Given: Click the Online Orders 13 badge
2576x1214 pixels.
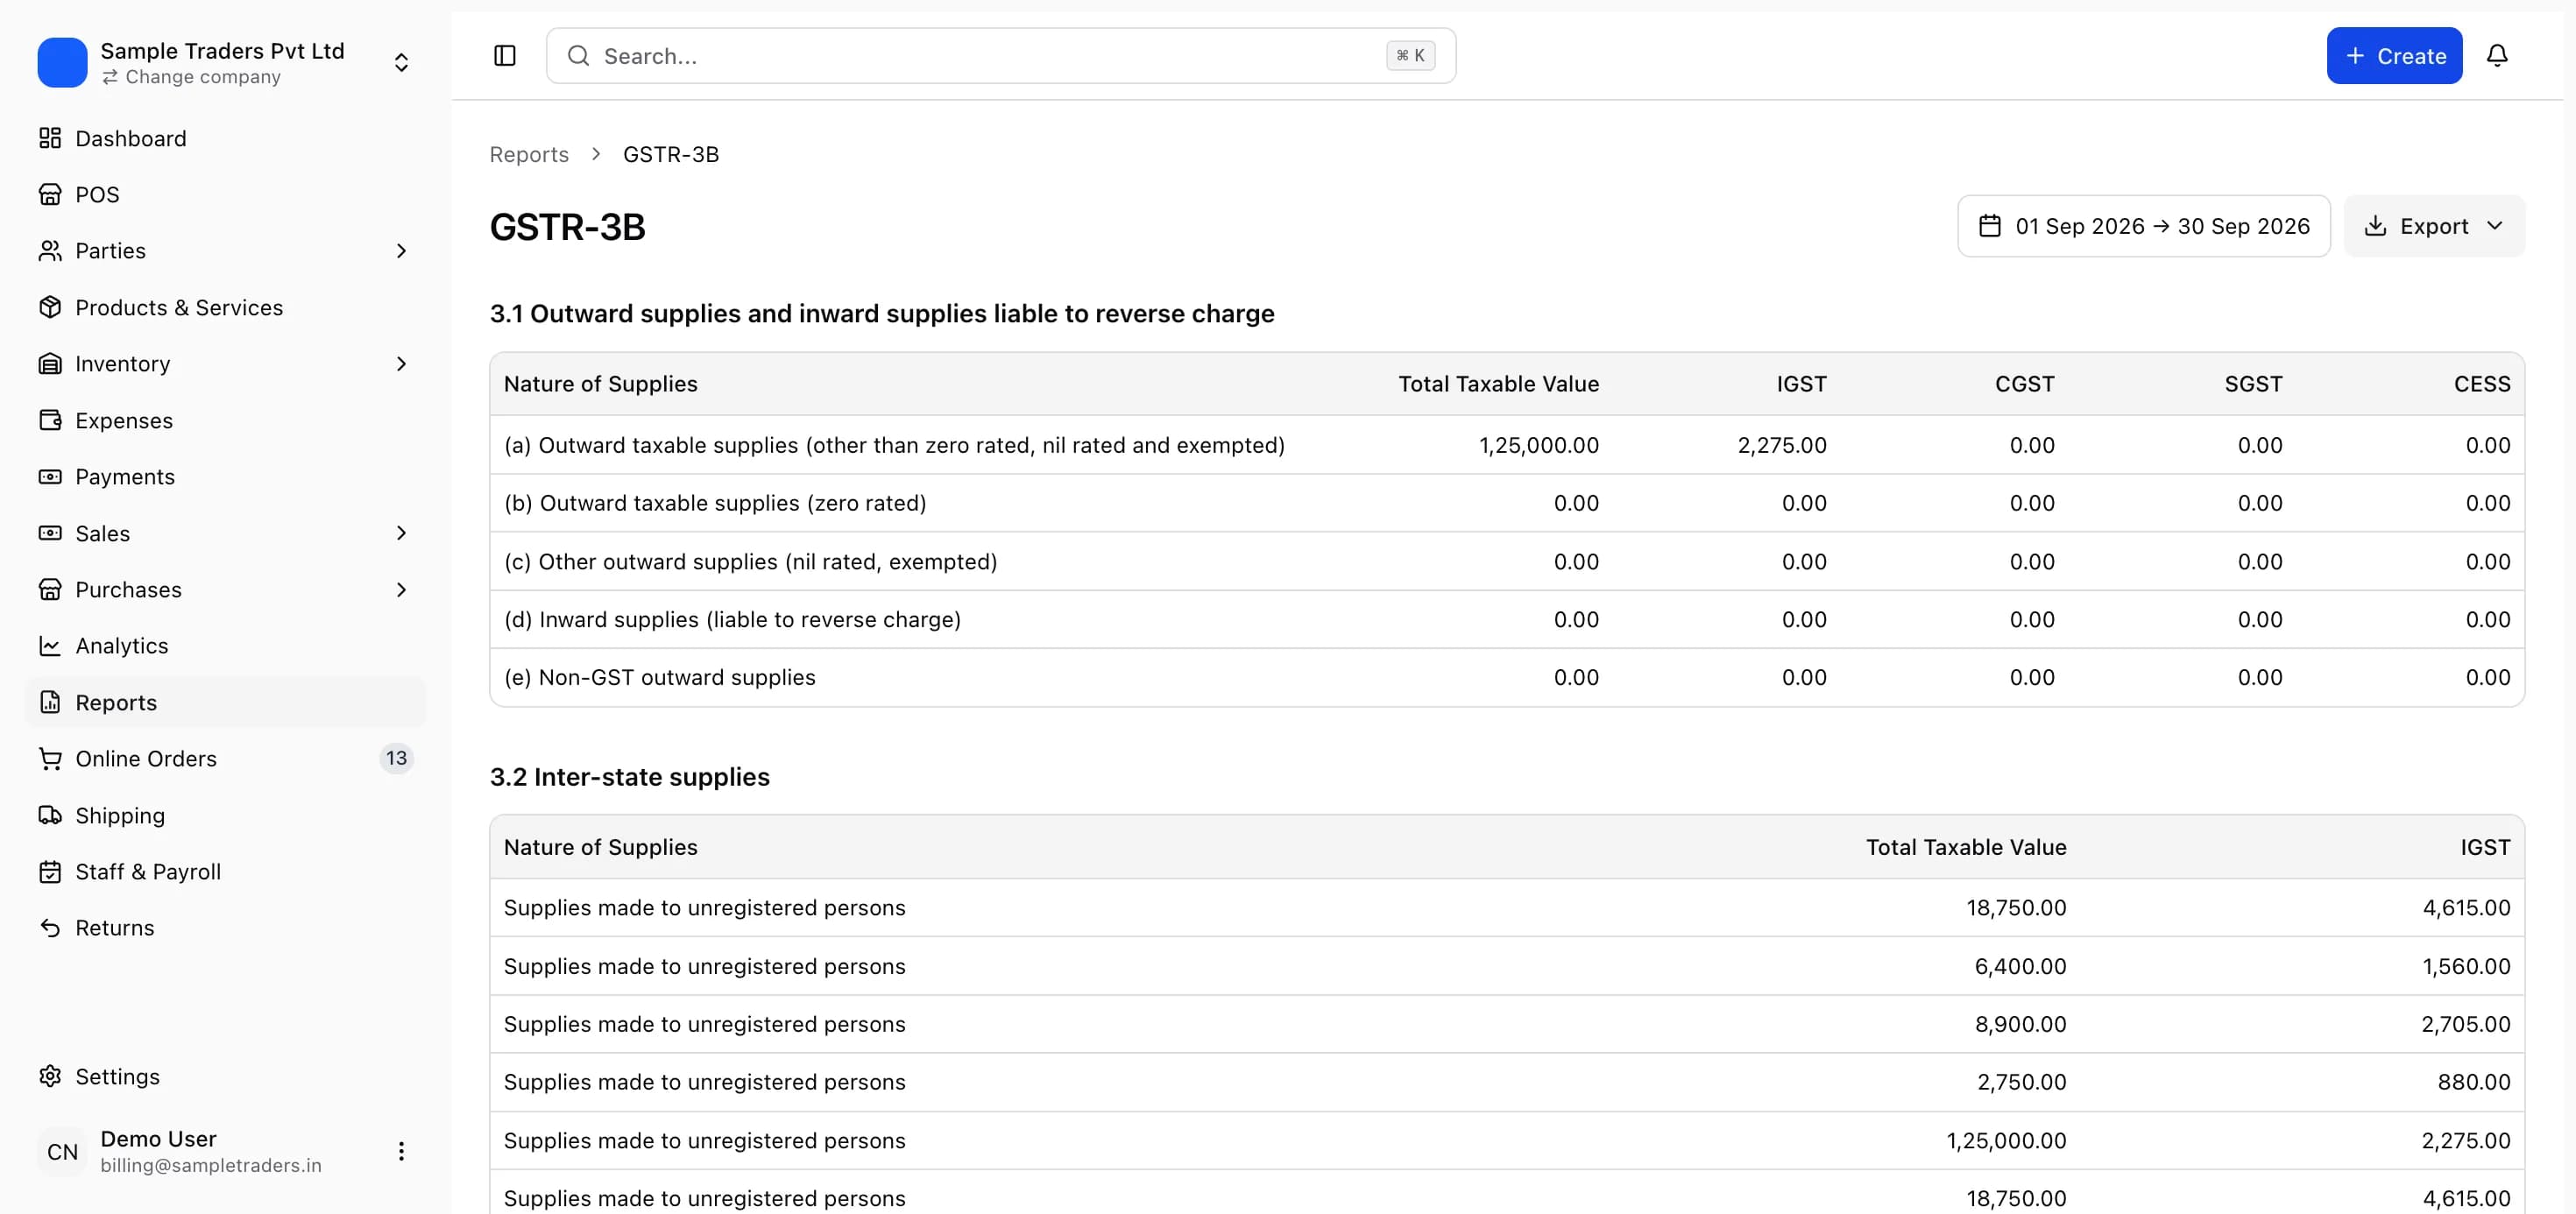Looking at the screenshot, I should pyautogui.click(x=396, y=758).
